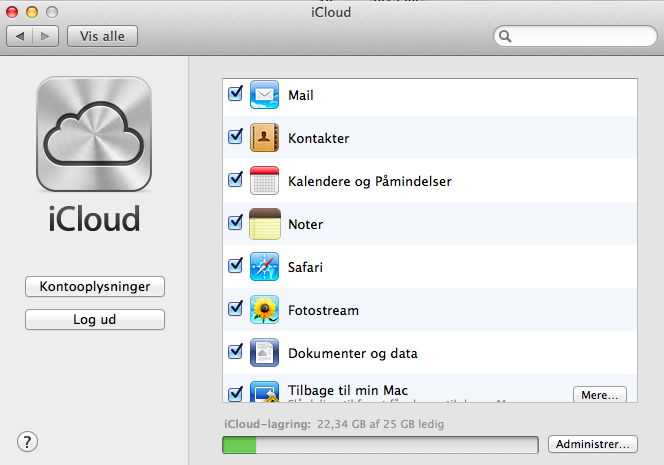Uncheck the Mail checkbox

click(236, 94)
